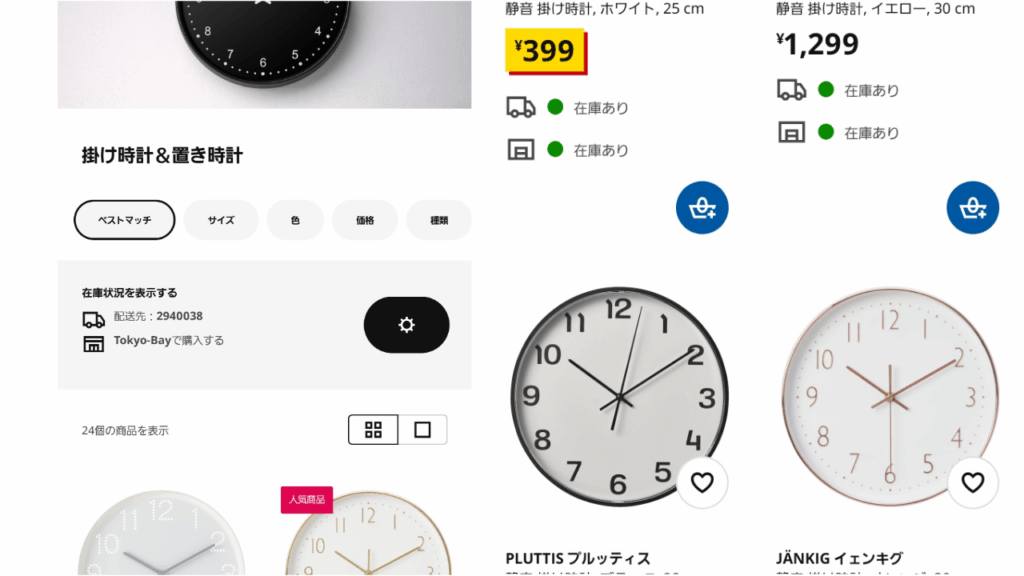Click the delivery truck icon beside 配送先
This screenshot has height=576, width=1024.
93,319
